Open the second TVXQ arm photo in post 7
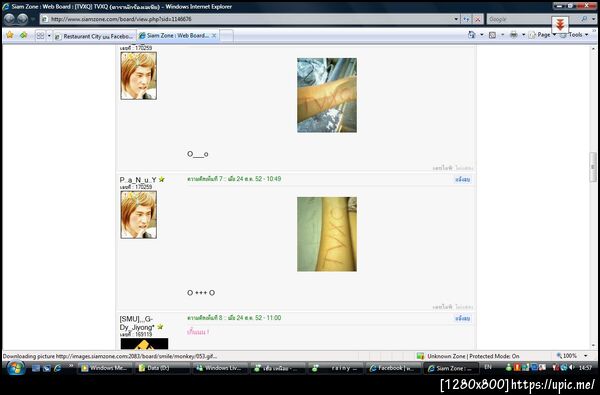 pos(327,234)
